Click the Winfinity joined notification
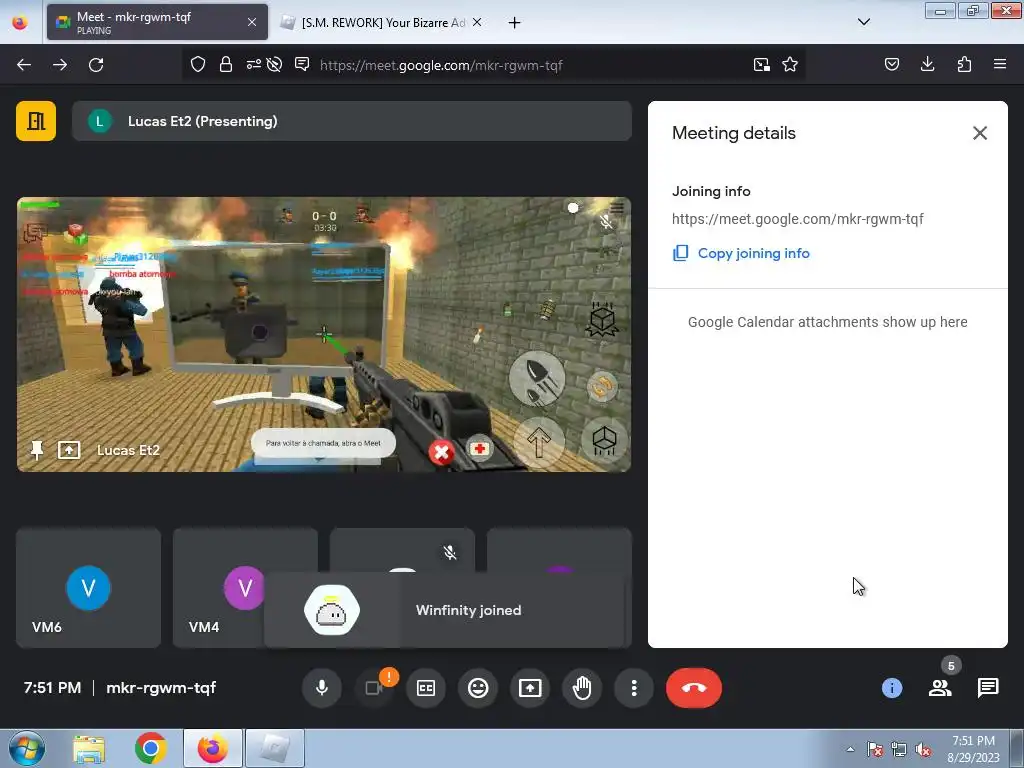Screen dimensions: 1024x768 point(447,610)
